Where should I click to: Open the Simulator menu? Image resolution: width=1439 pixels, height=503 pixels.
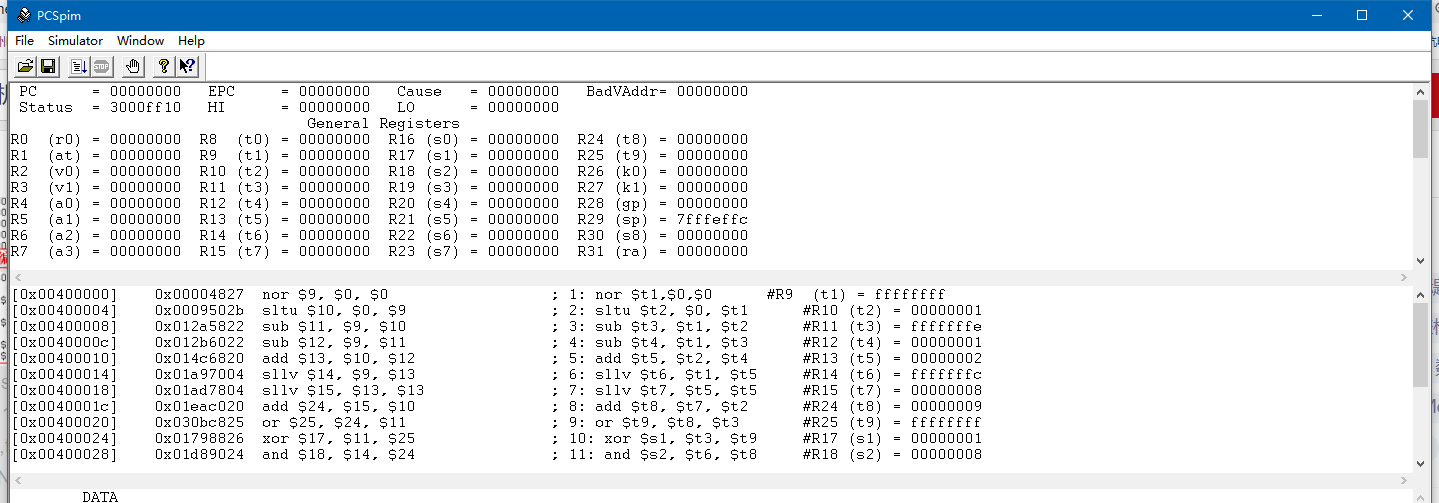[x=75, y=41]
